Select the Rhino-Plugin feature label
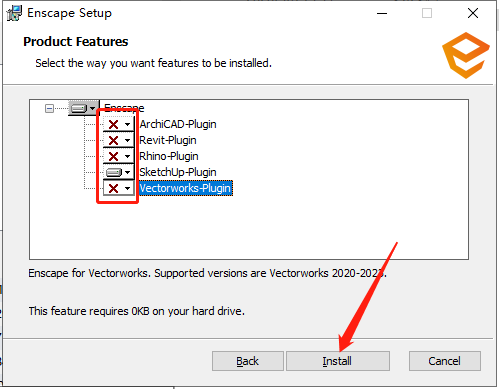The image size is (499, 389). [169, 156]
